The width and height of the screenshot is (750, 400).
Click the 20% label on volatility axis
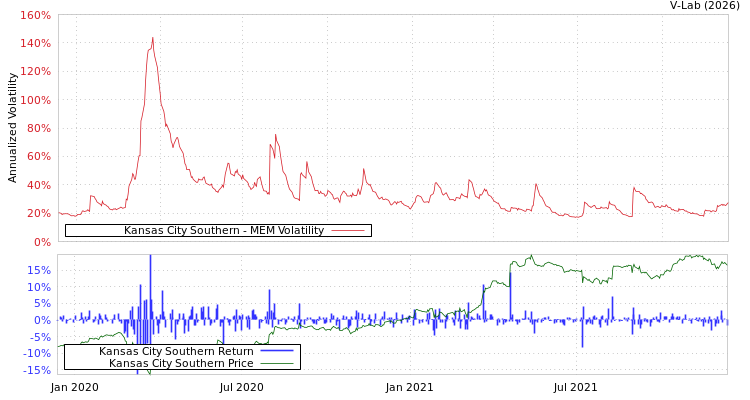click(x=38, y=213)
